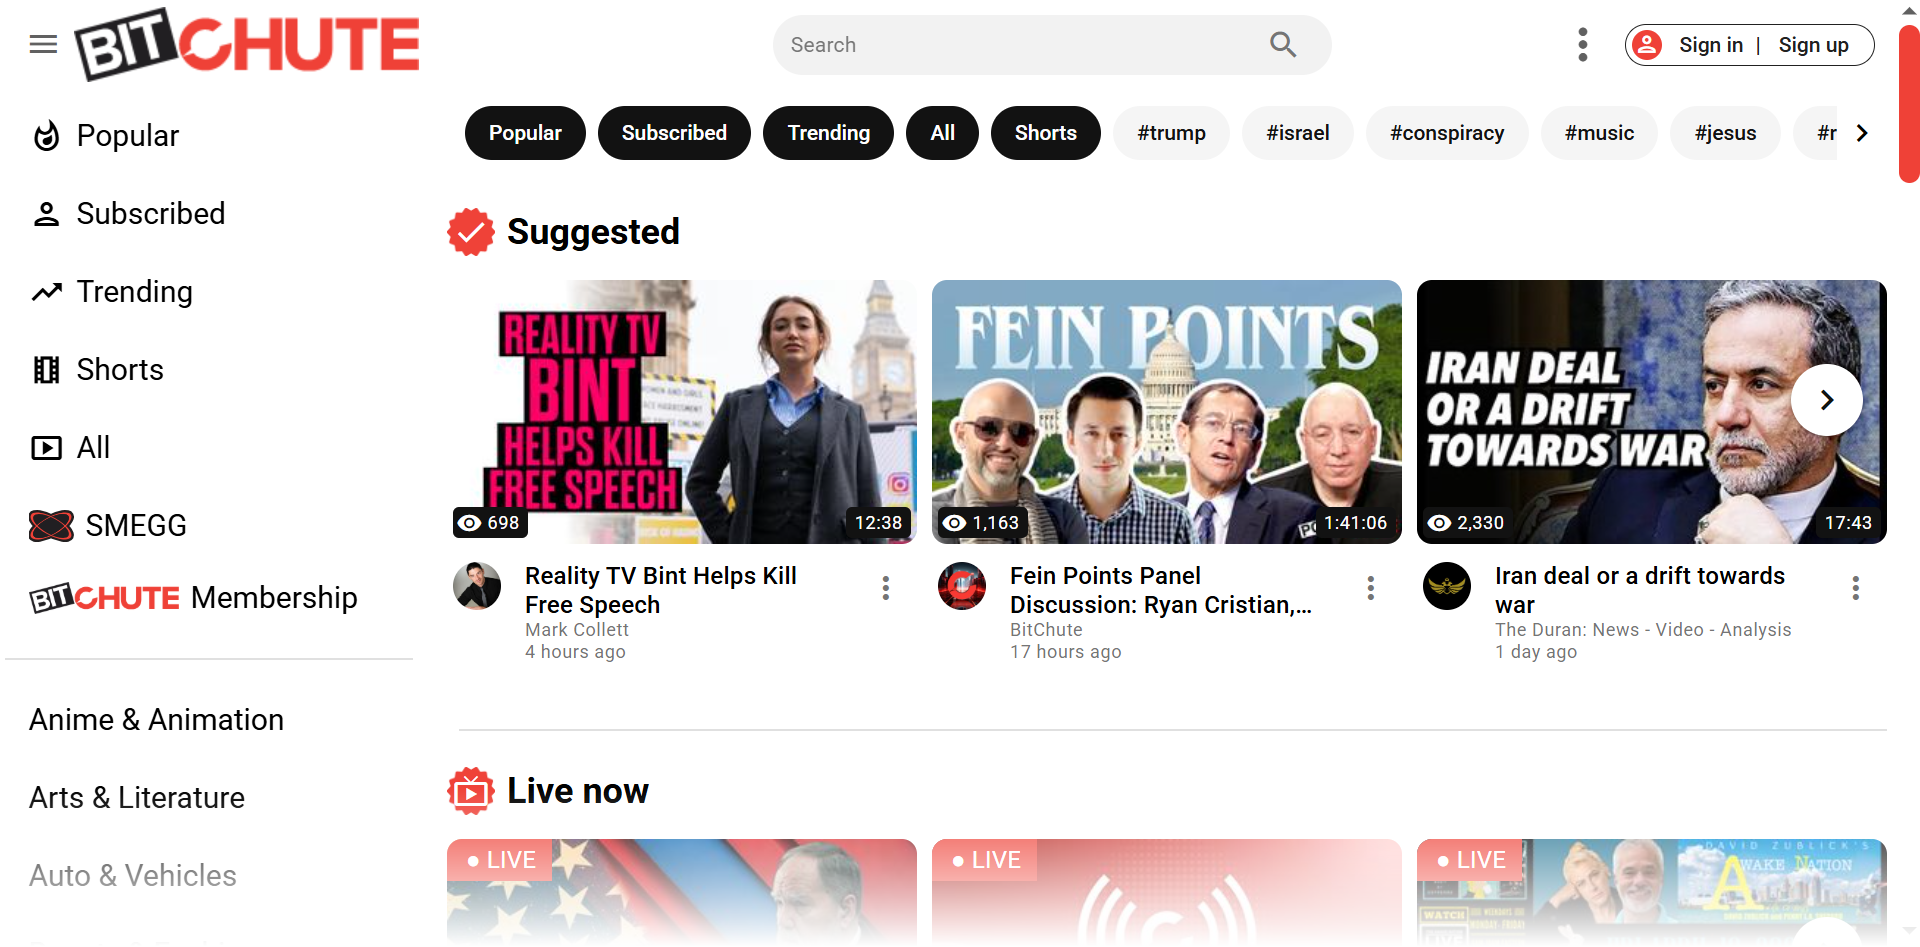The image size is (1920, 947).
Task: Open the BitChute Membership link
Action: tap(193, 597)
